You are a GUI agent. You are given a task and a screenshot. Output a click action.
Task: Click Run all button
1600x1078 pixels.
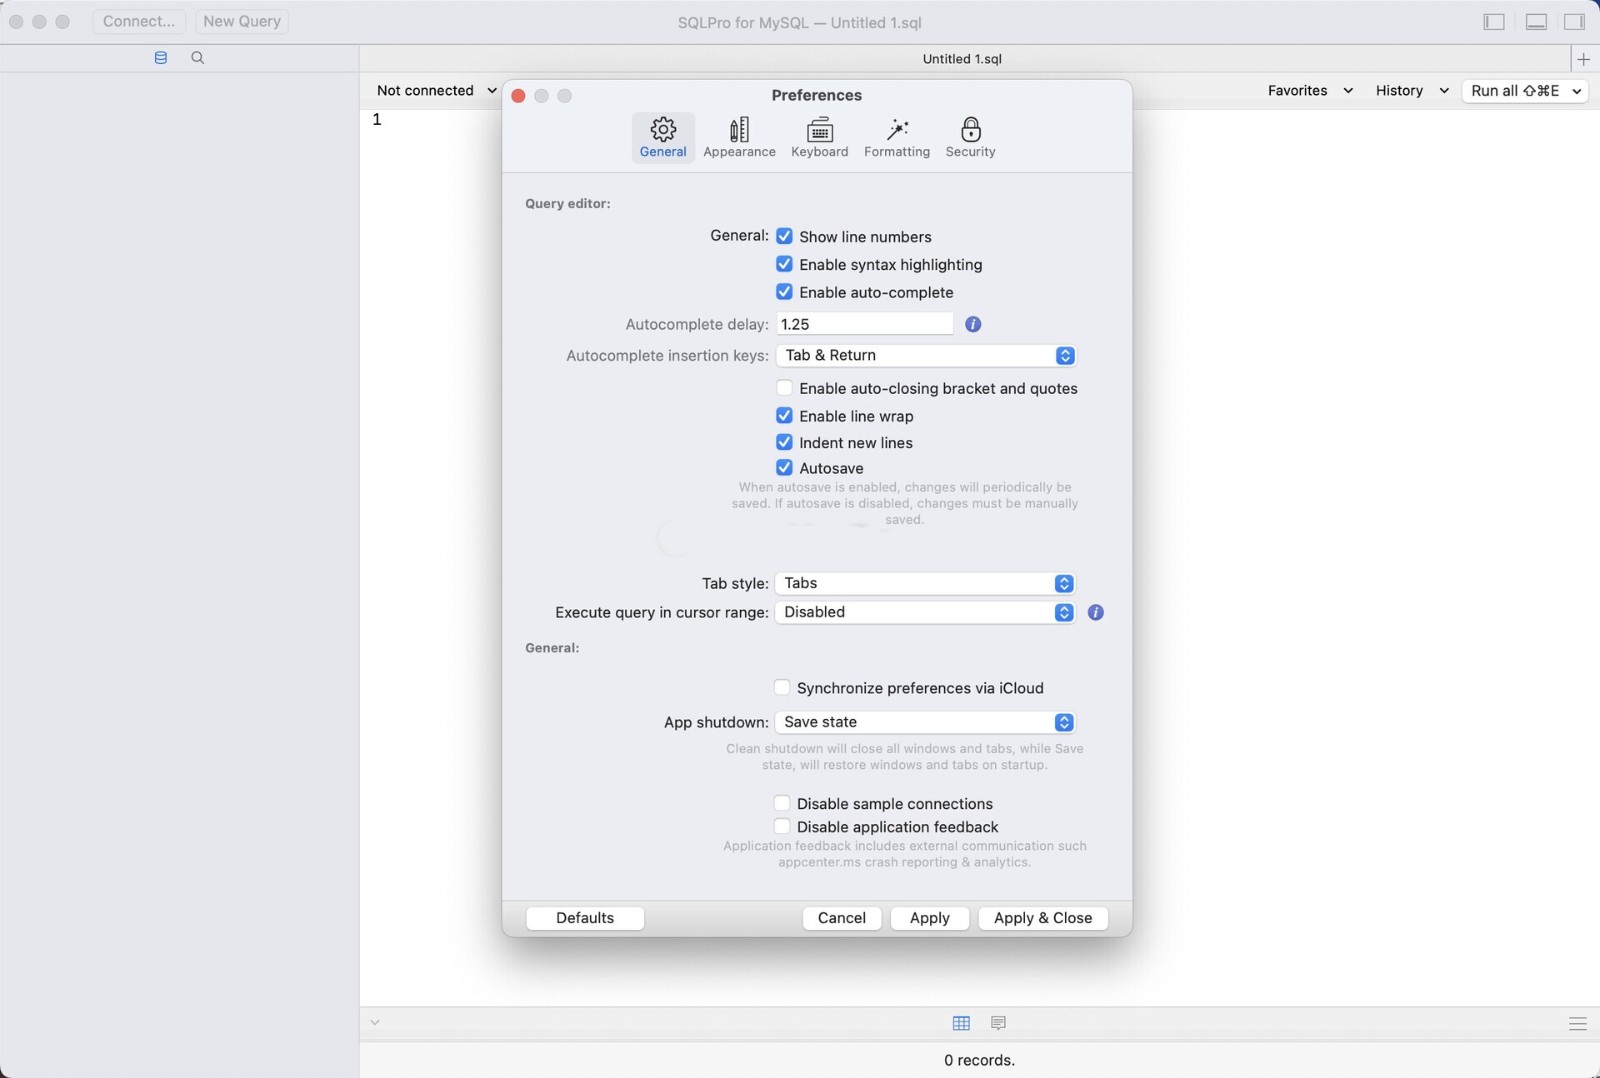1514,90
